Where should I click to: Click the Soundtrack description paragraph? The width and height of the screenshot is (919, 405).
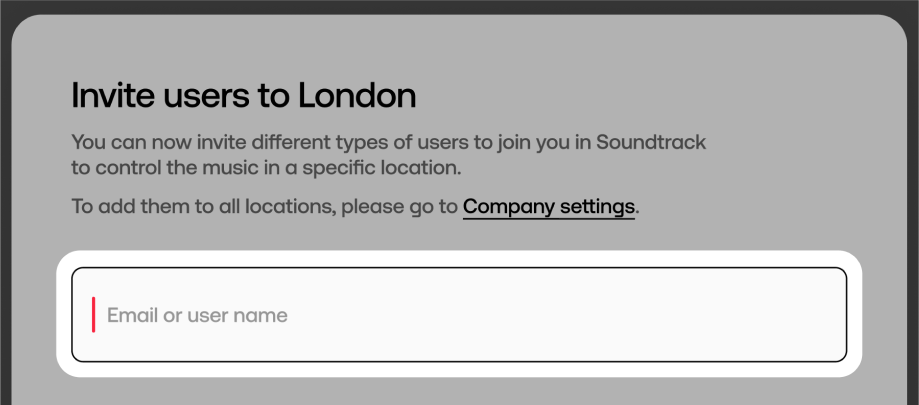pyautogui.click(x=388, y=154)
